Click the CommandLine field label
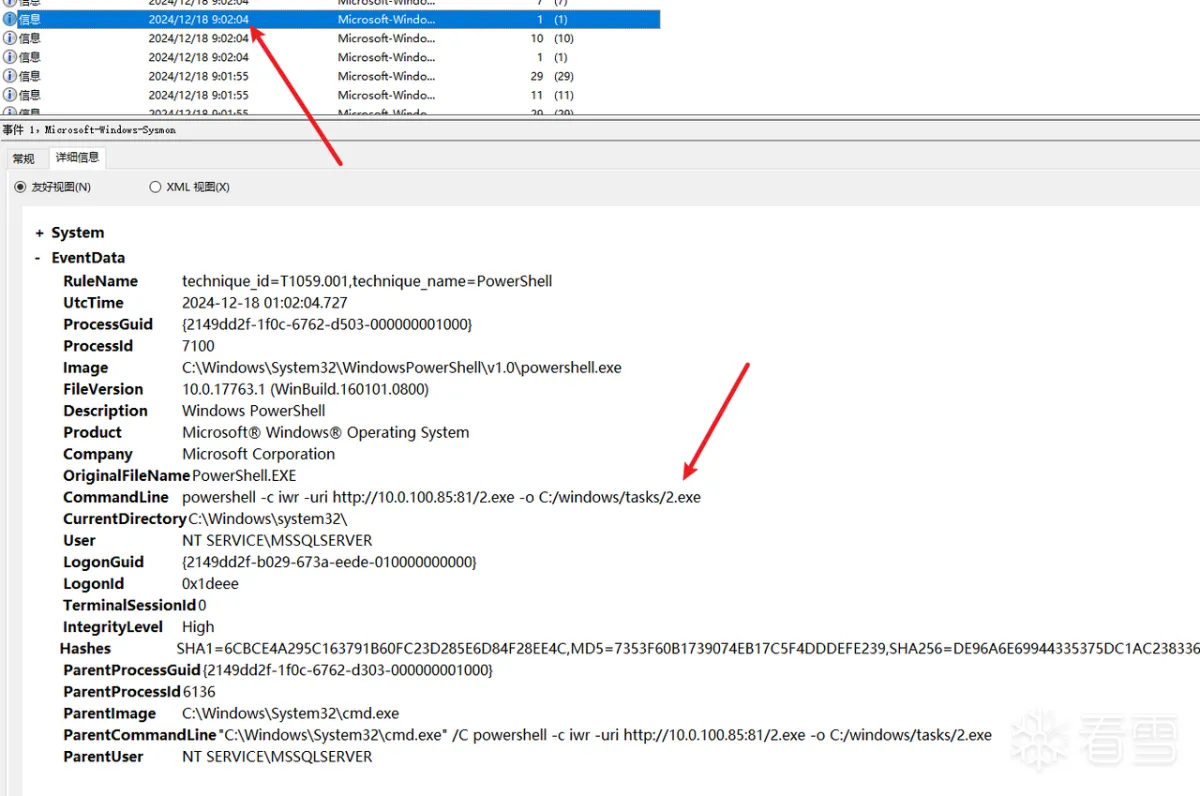This screenshot has height=796, width=1200. pyautogui.click(x=116, y=497)
